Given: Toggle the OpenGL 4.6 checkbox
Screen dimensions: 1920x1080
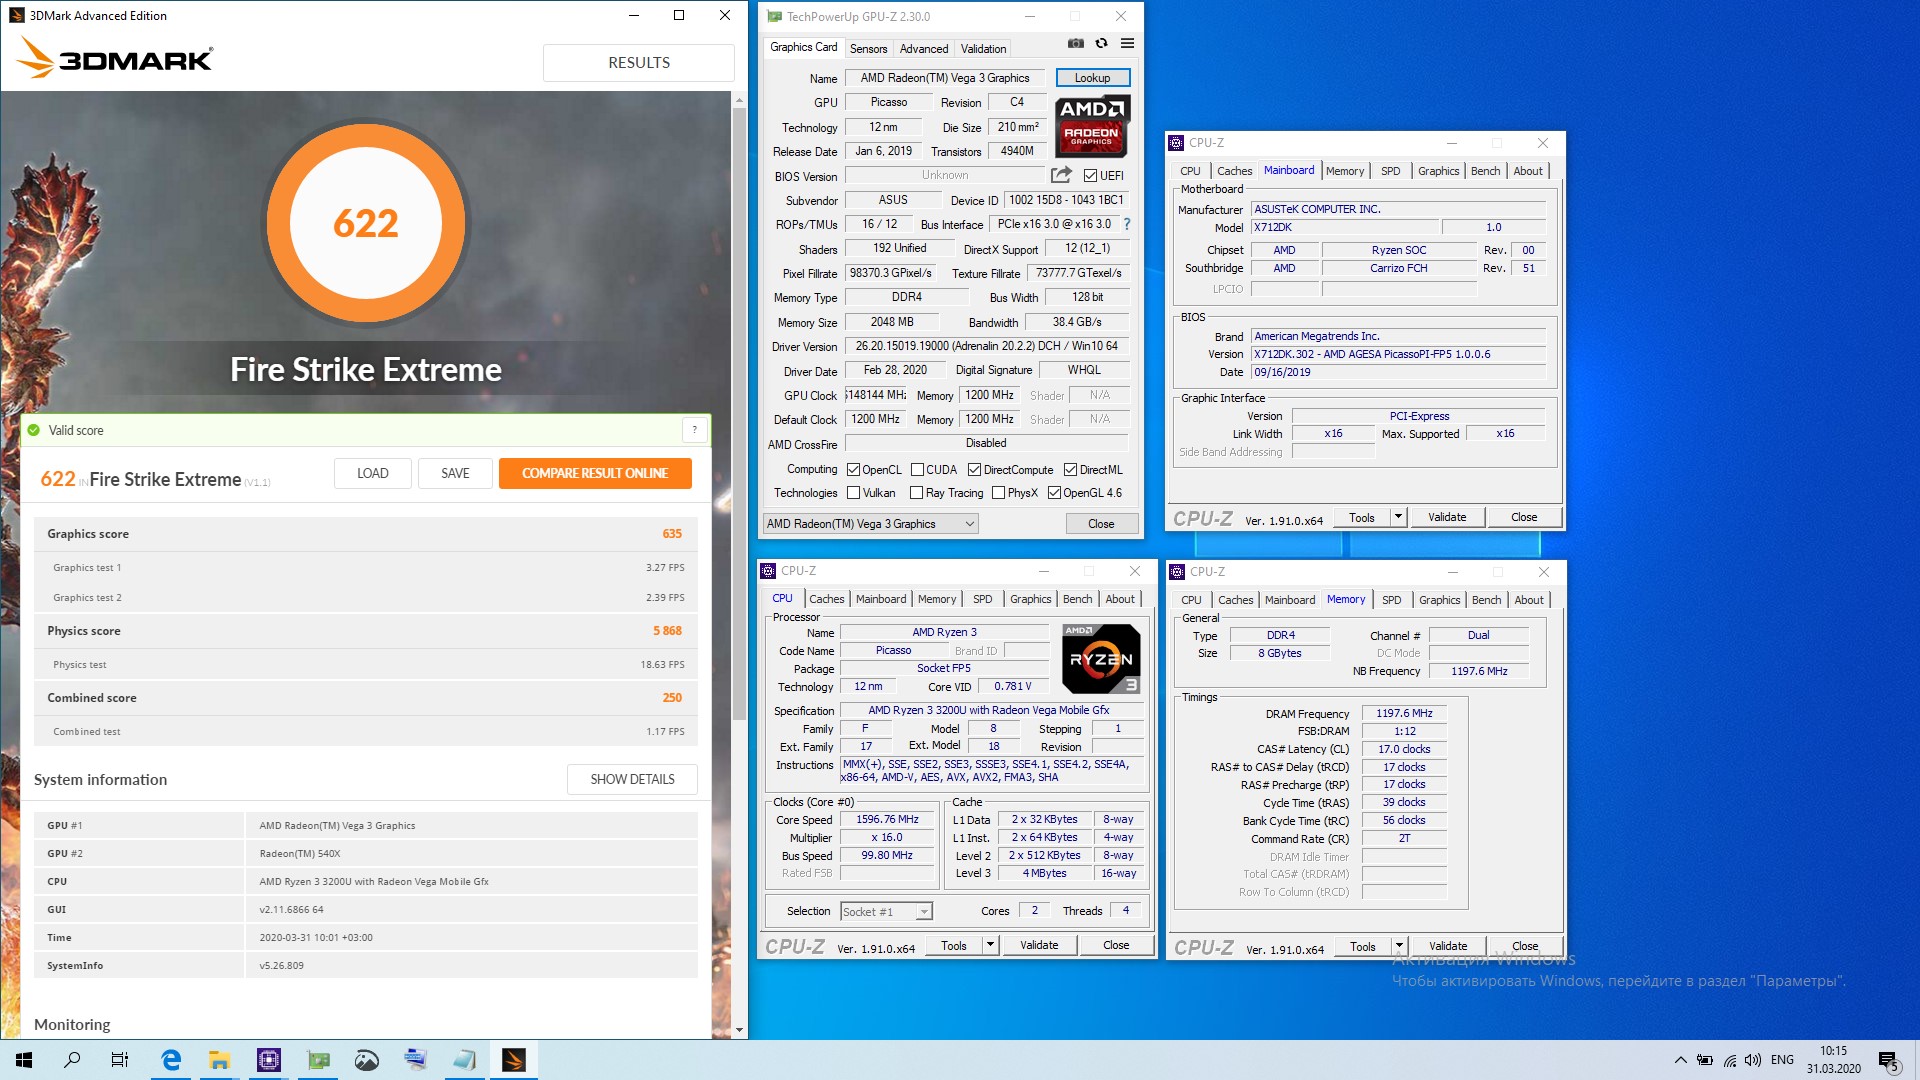Looking at the screenshot, I should coord(1054,493).
